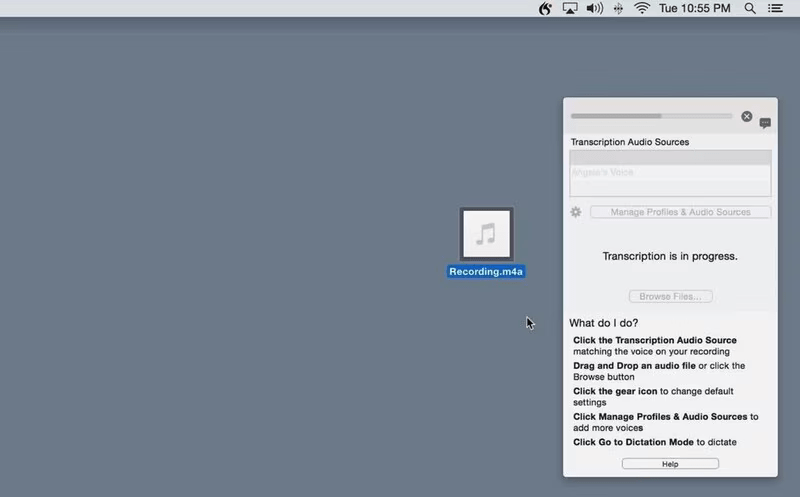This screenshot has height=497, width=800.
Task: Cancel transcription with the X icon
Action: tap(746, 116)
